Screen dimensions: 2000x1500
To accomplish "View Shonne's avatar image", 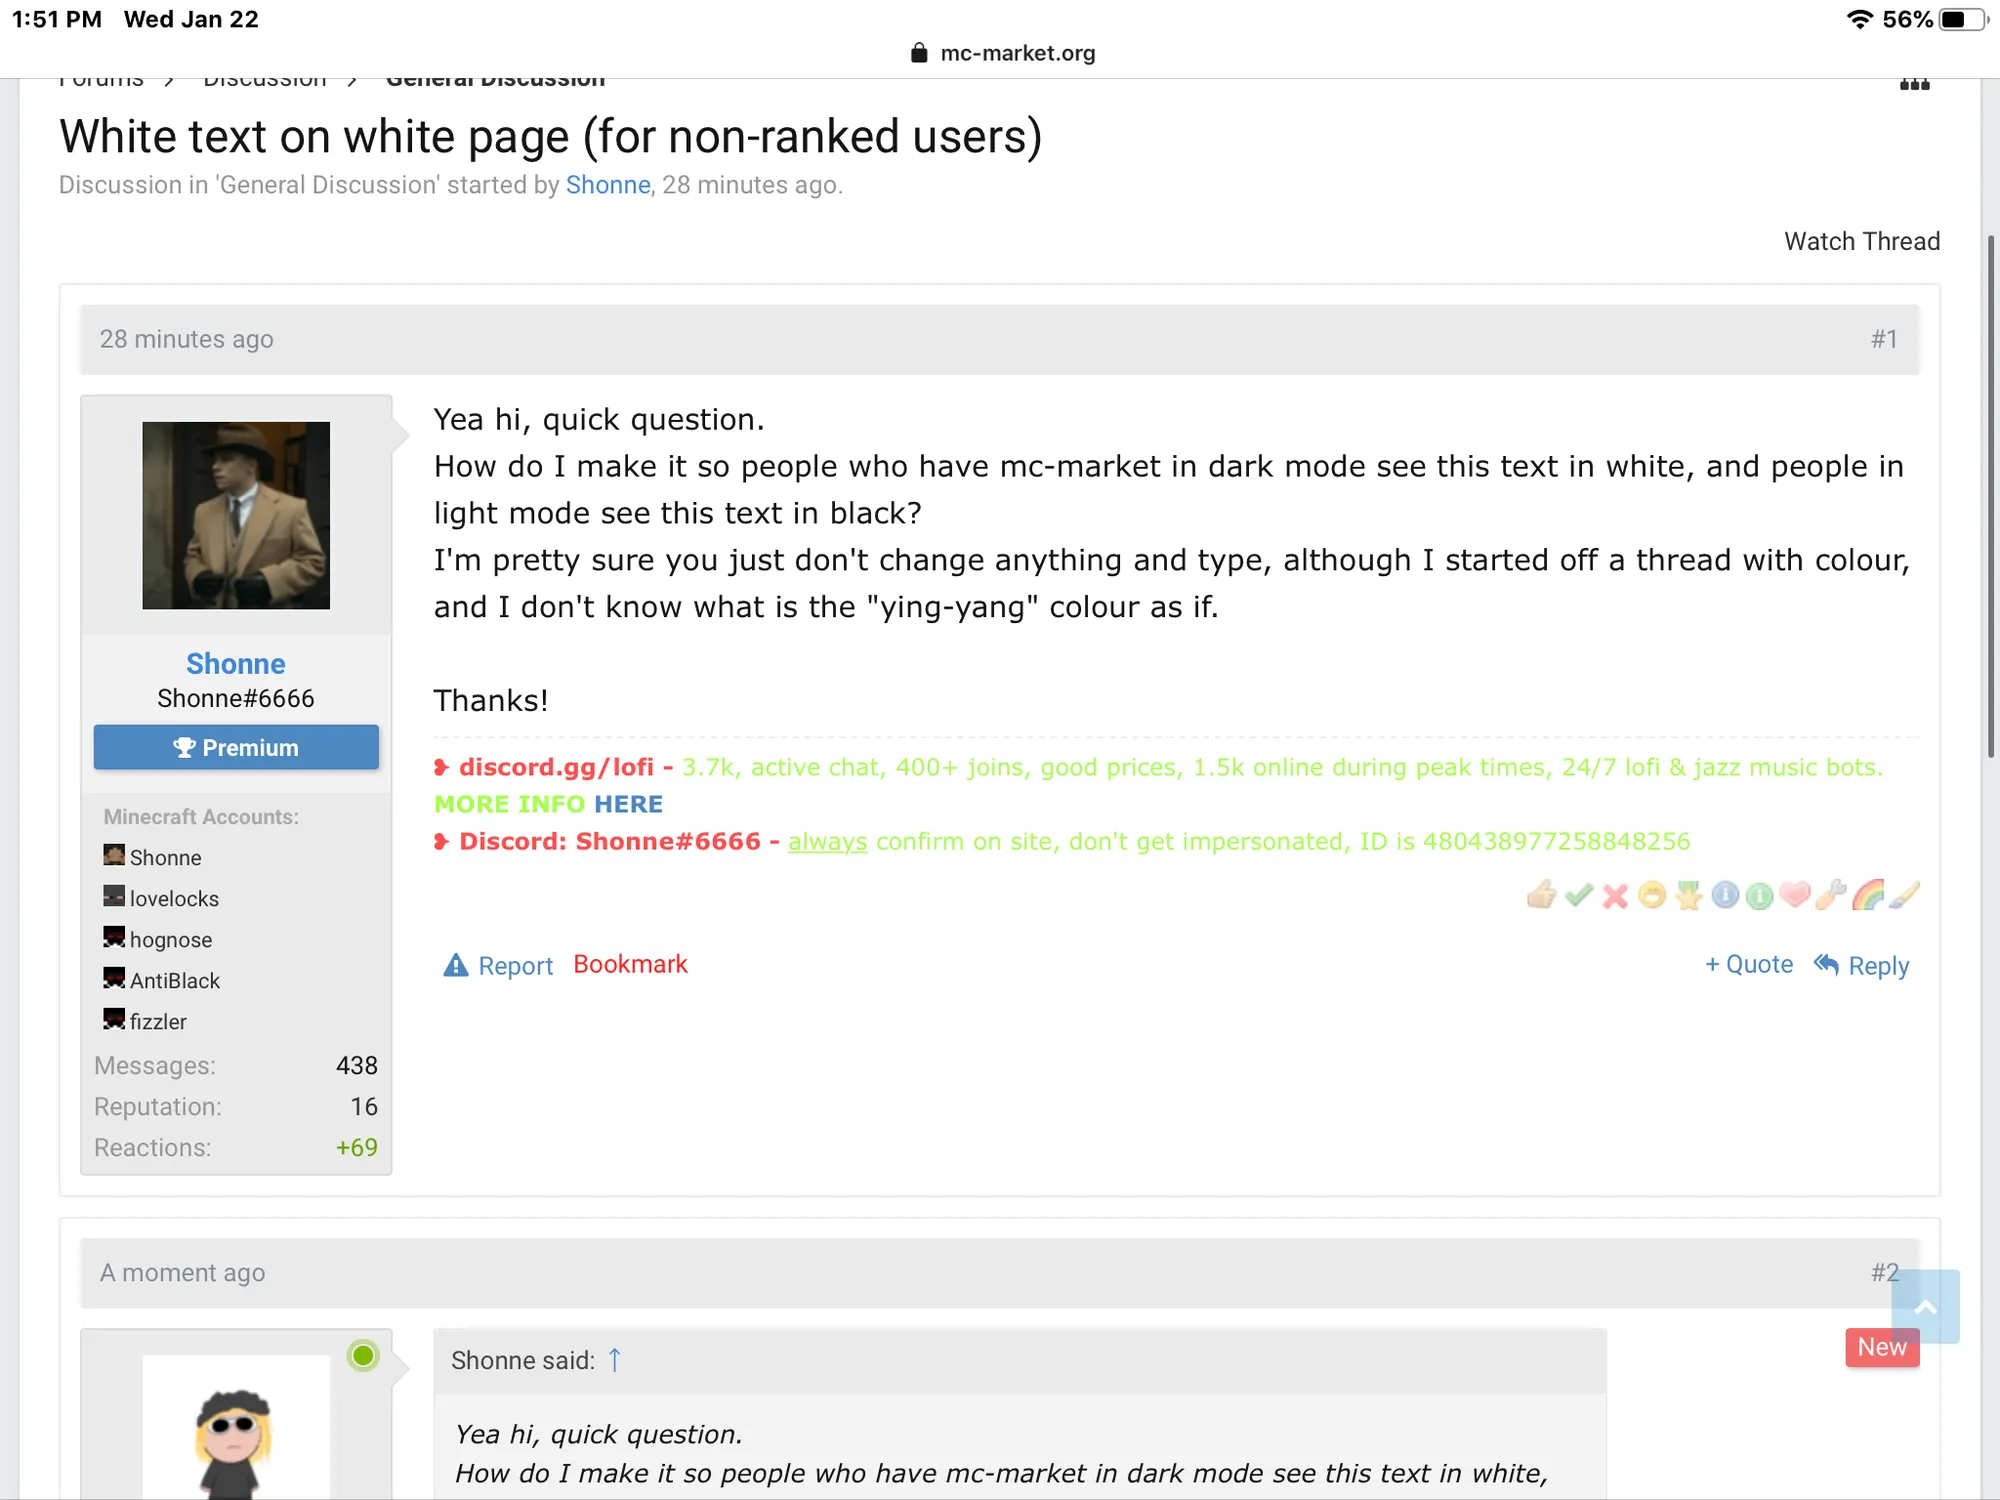I will tap(236, 515).
